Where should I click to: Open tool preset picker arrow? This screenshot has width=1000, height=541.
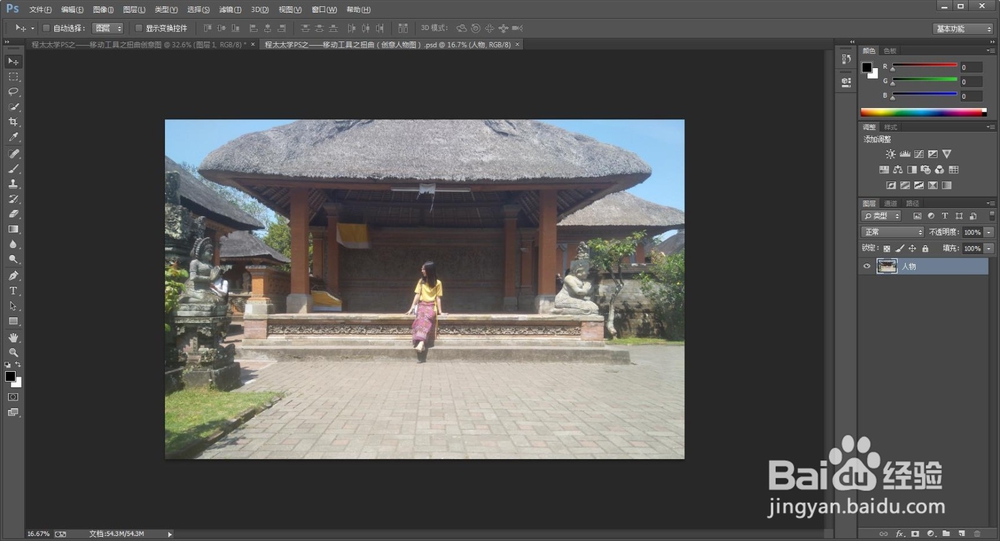click(x=33, y=28)
